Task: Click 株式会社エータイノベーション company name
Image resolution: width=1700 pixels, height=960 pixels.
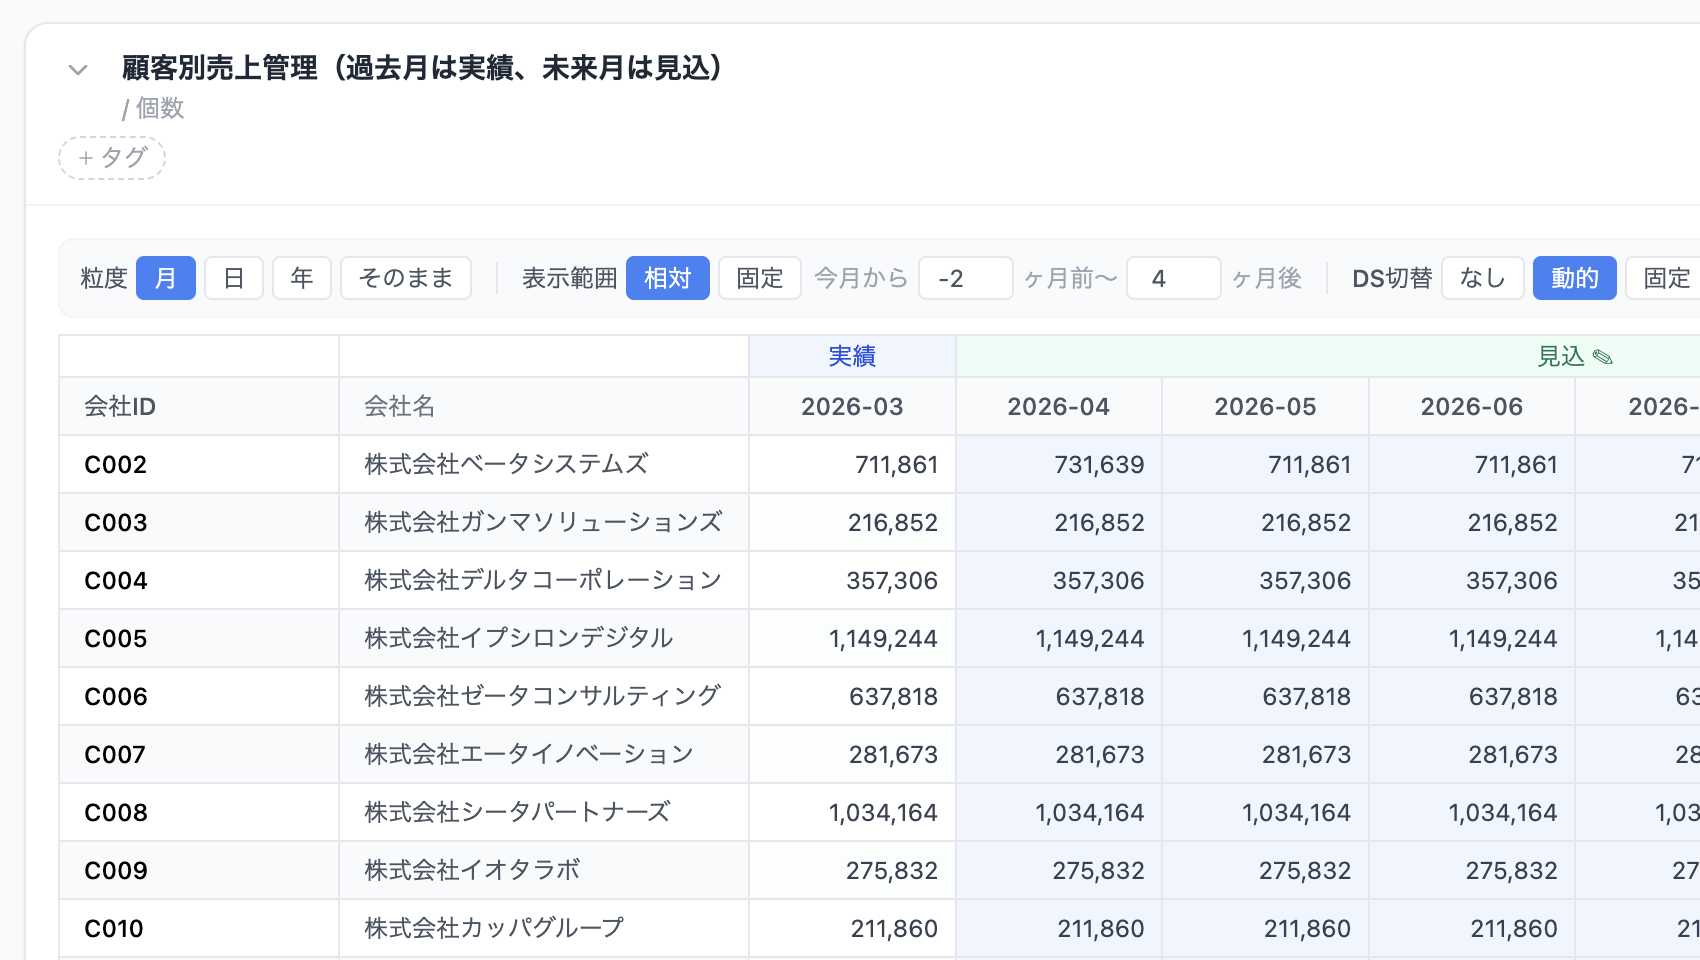Action: pyautogui.click(x=529, y=754)
